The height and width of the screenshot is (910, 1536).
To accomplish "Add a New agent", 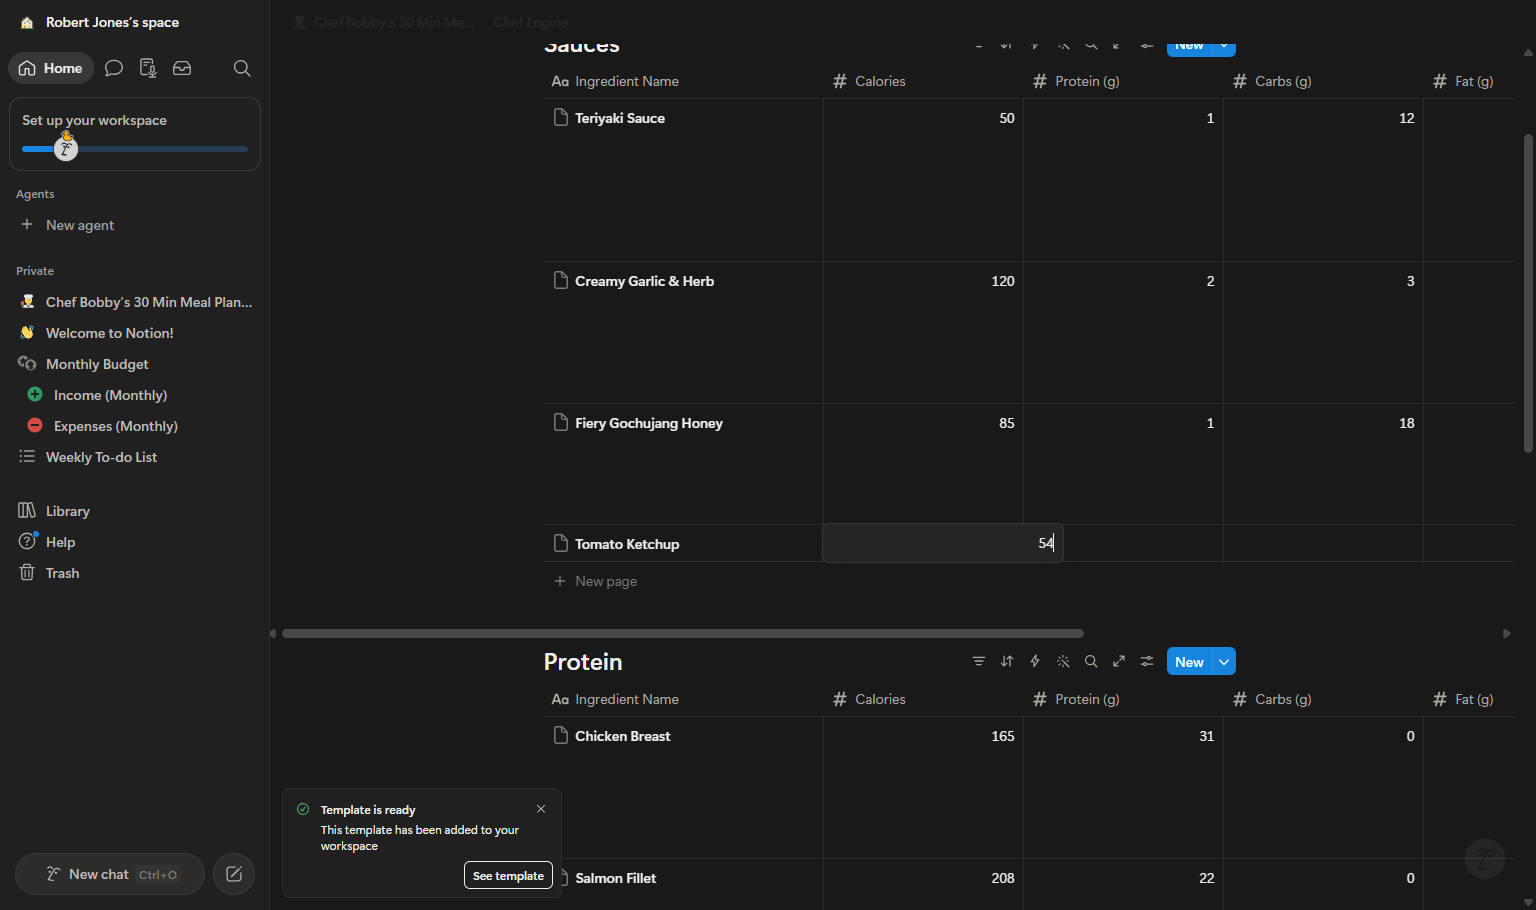I will tap(134, 225).
